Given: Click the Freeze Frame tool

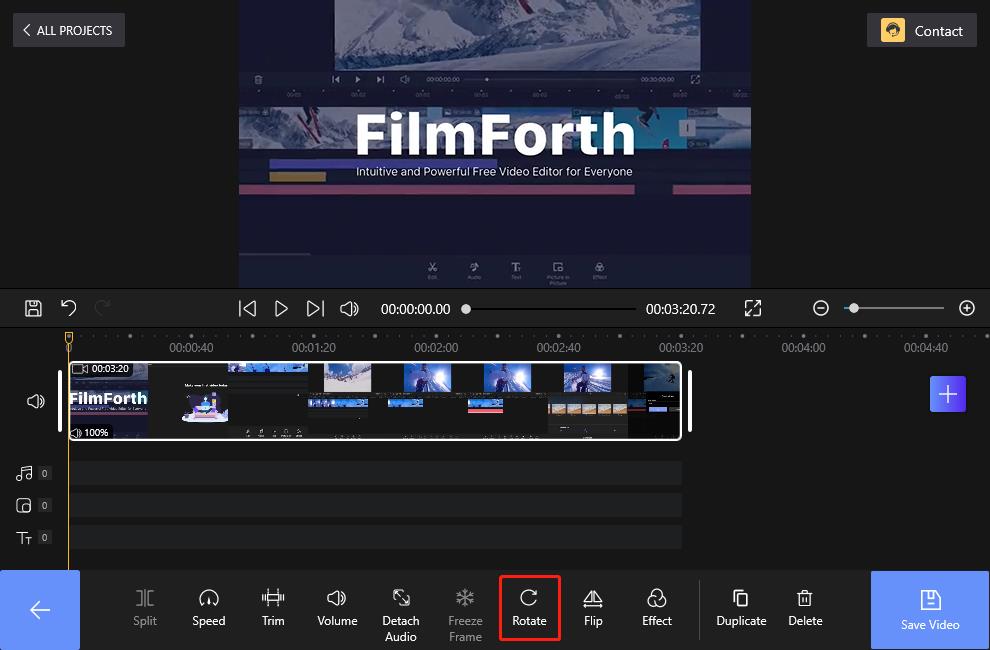Looking at the screenshot, I should 465,615.
